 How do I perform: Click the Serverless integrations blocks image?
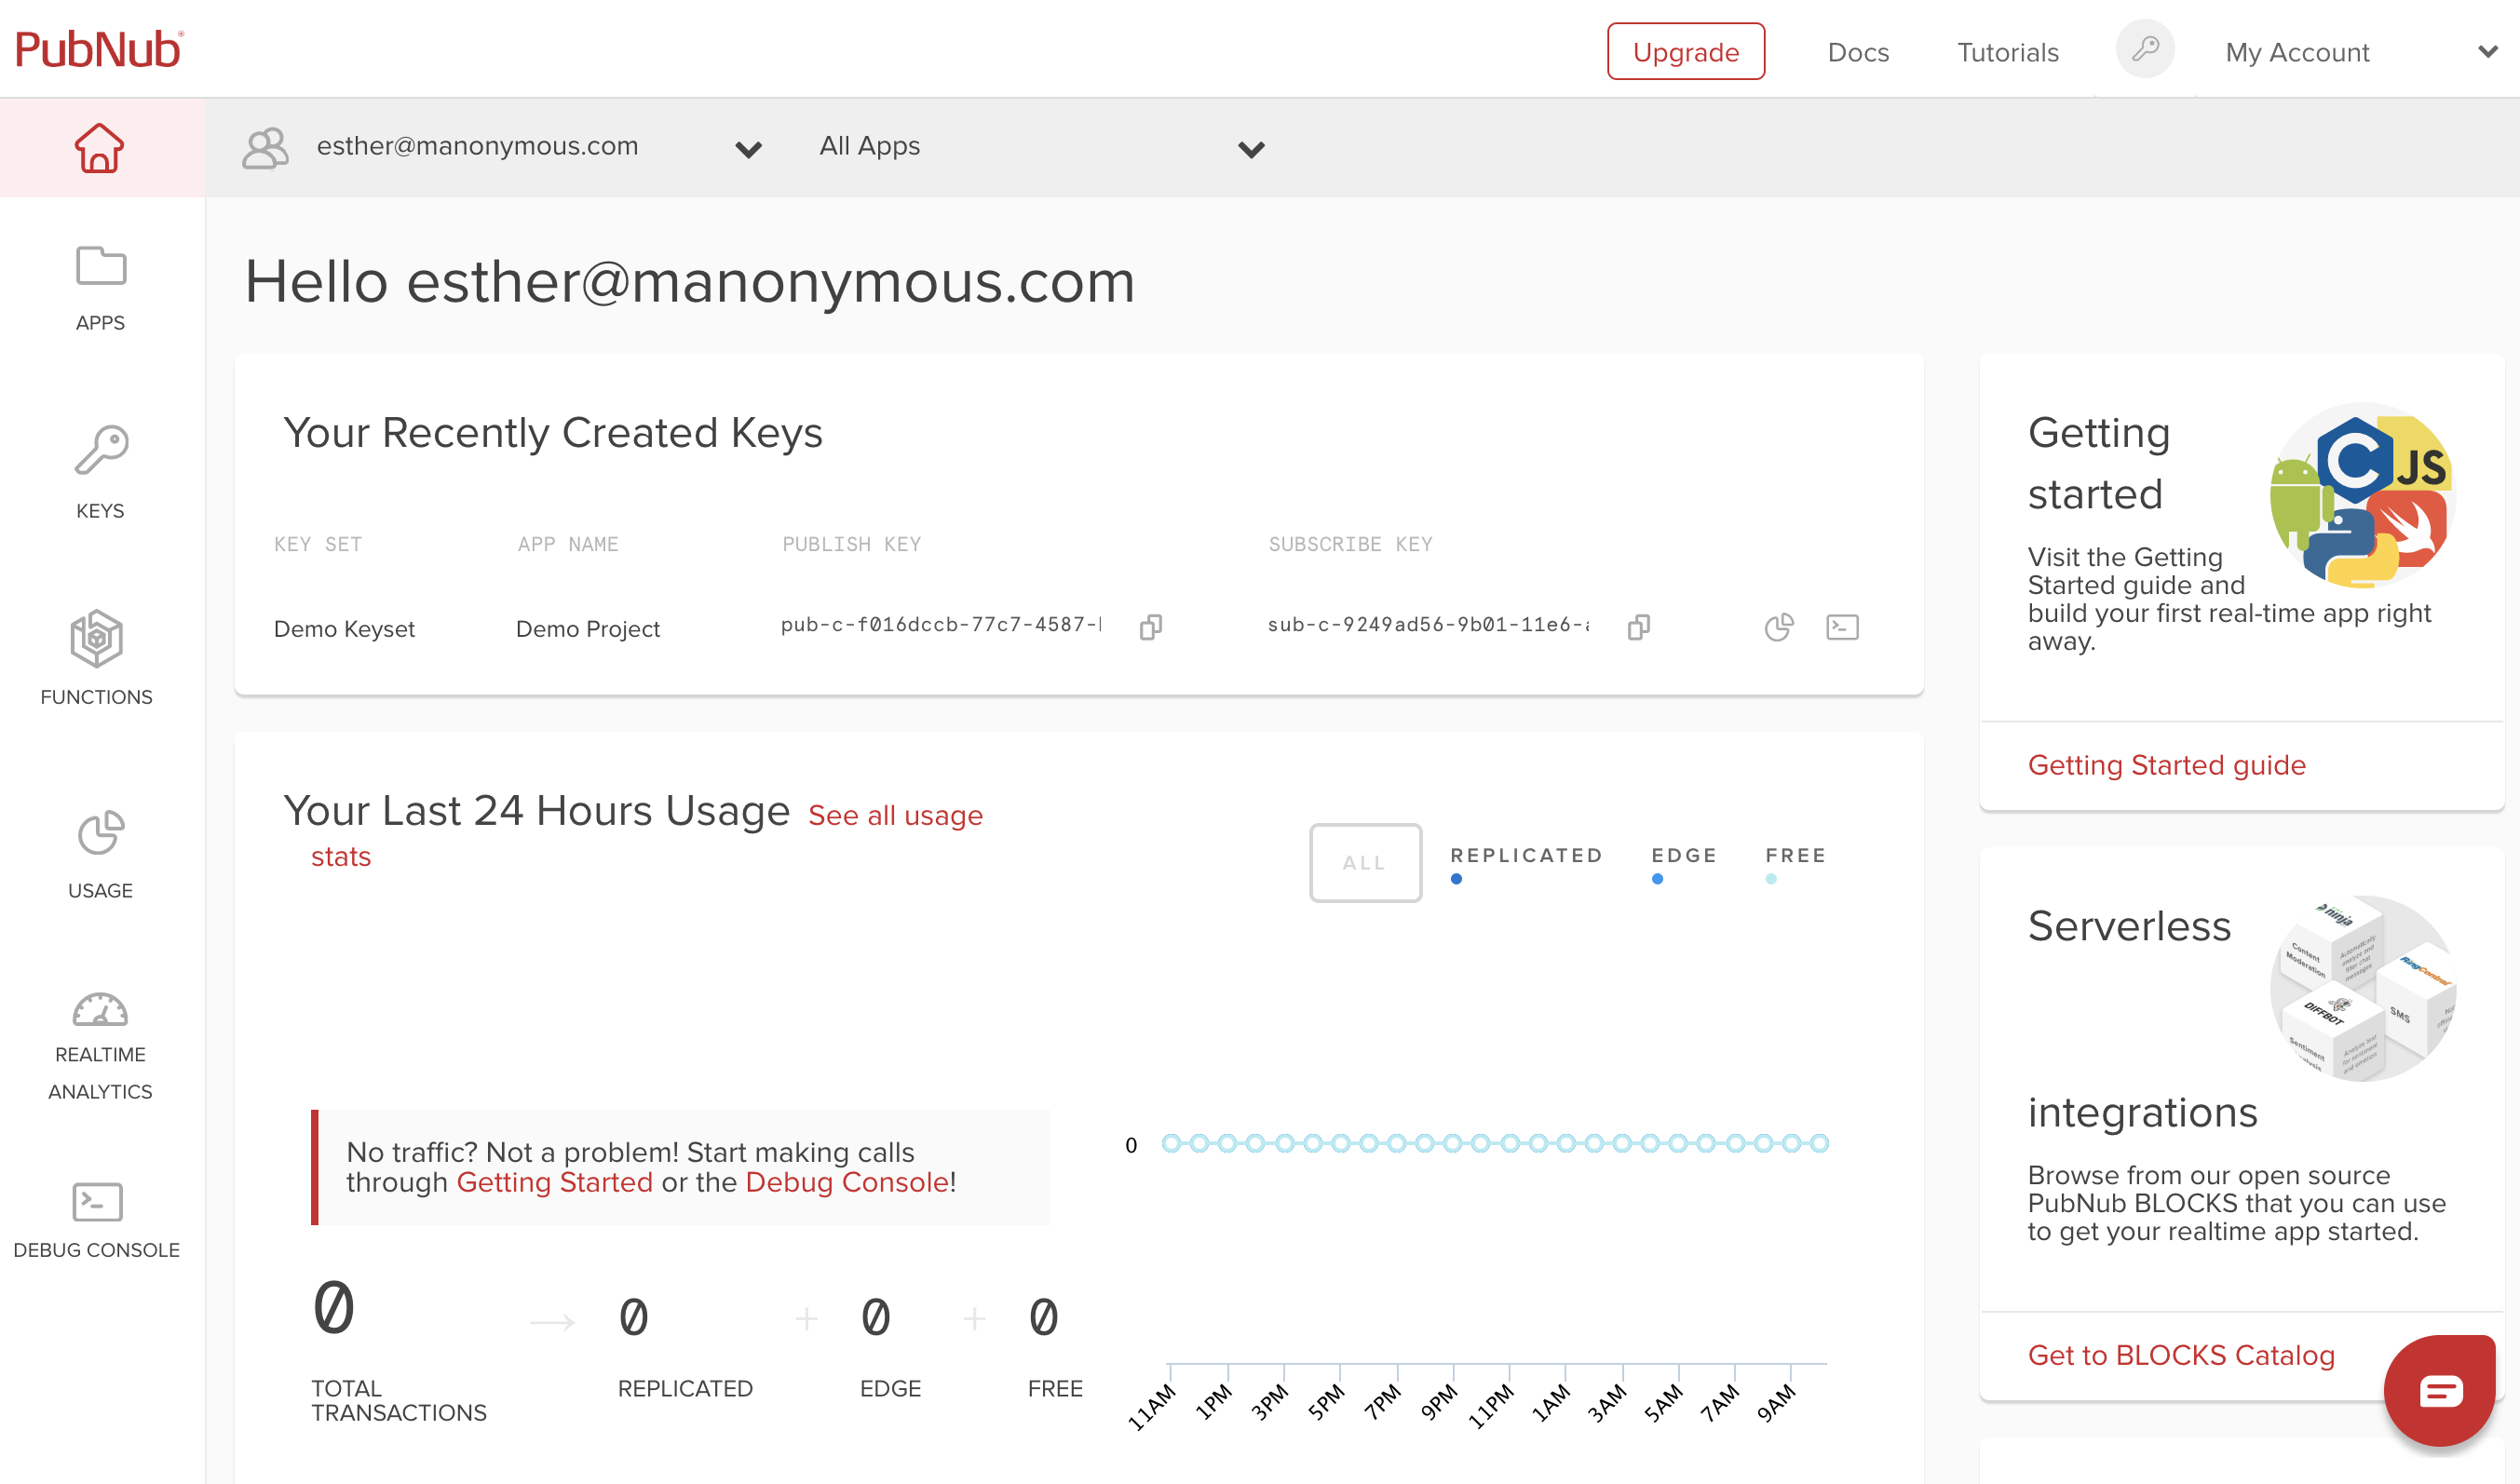coord(2362,988)
